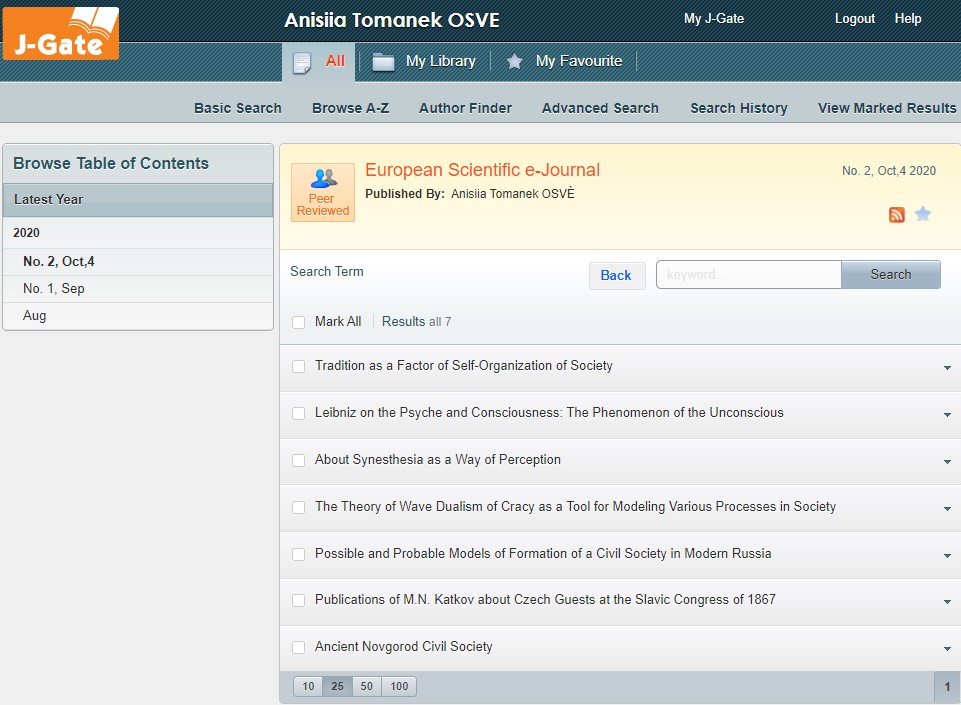The width and height of the screenshot is (961, 705).
Task: Expand the Publications of M.N. Katkov article
Action: pos(947,602)
